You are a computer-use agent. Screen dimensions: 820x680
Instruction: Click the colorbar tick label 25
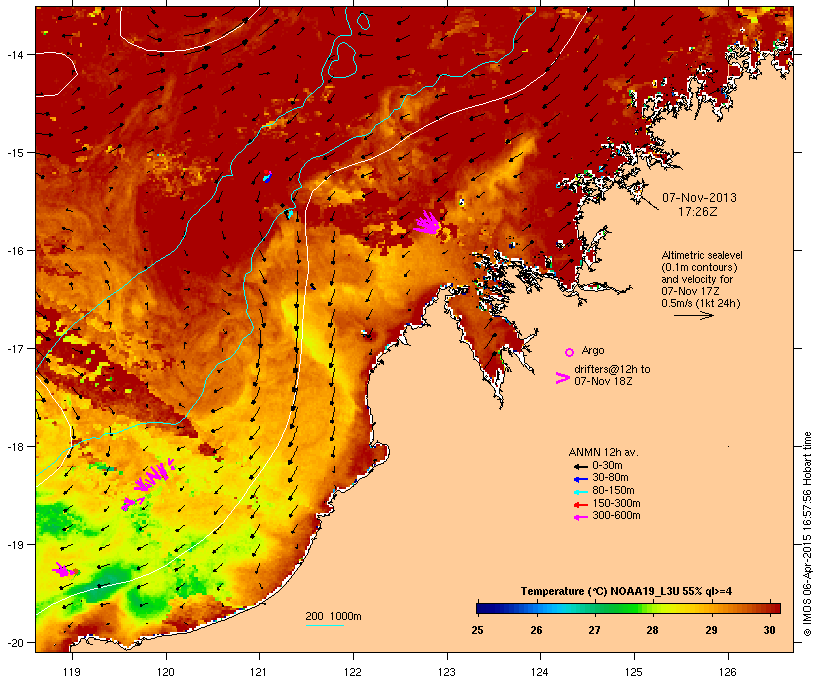pos(477,630)
